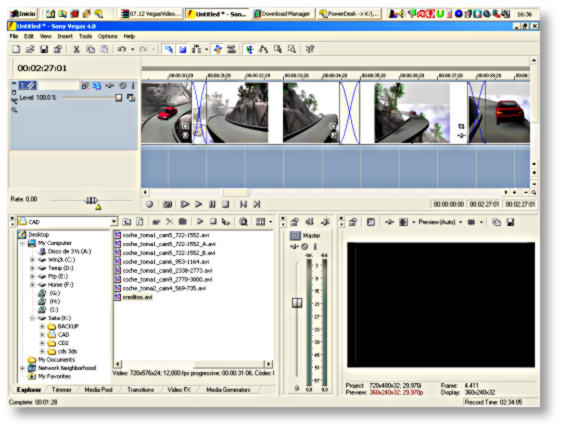Open the Tools menu
This screenshot has width=563, height=430.
[85, 36]
